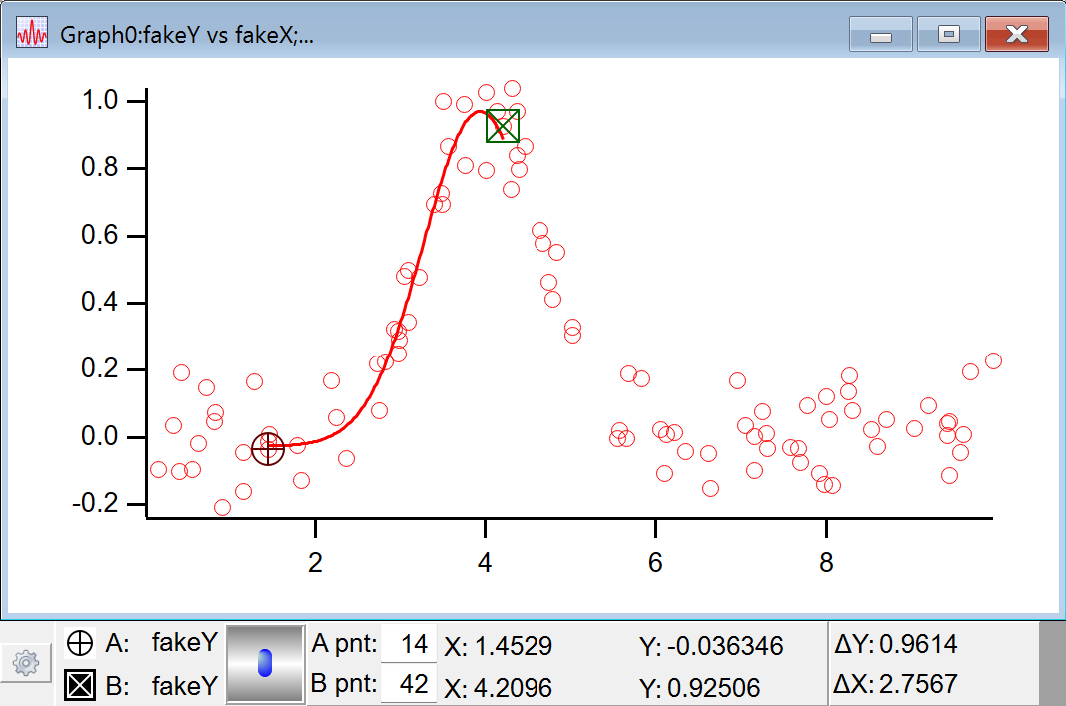Click the ΔX: 2.7567 readout
This screenshot has width=1066, height=706.
click(895, 685)
